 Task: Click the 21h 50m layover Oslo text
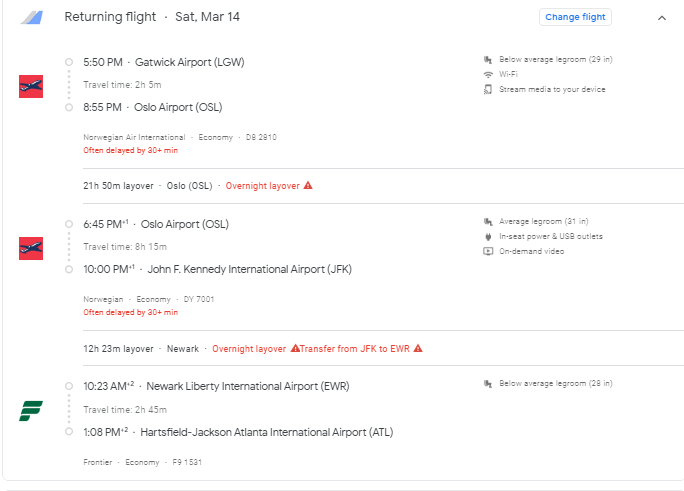(x=148, y=185)
